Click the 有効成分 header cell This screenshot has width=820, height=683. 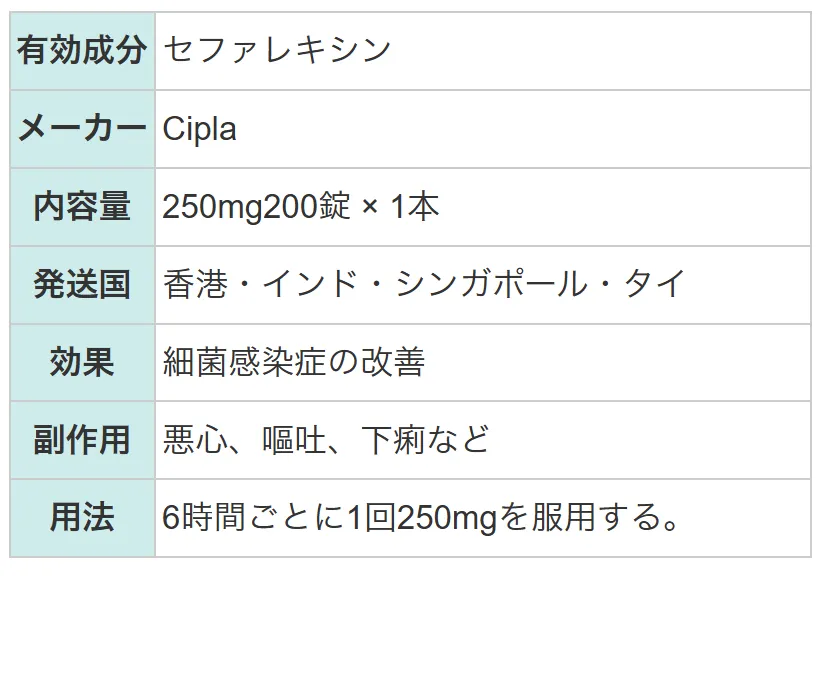83,51
